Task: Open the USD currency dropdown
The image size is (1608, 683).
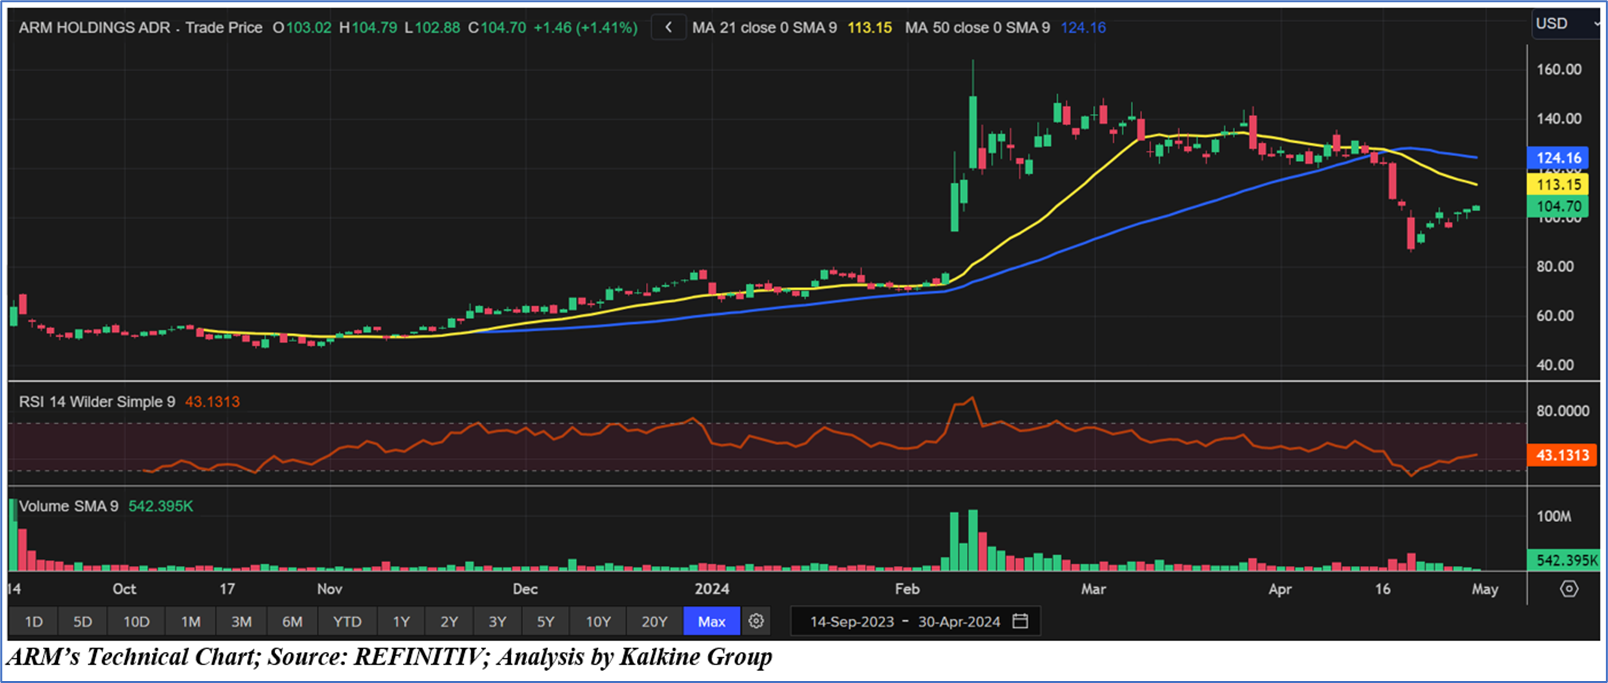Action: tap(1566, 24)
